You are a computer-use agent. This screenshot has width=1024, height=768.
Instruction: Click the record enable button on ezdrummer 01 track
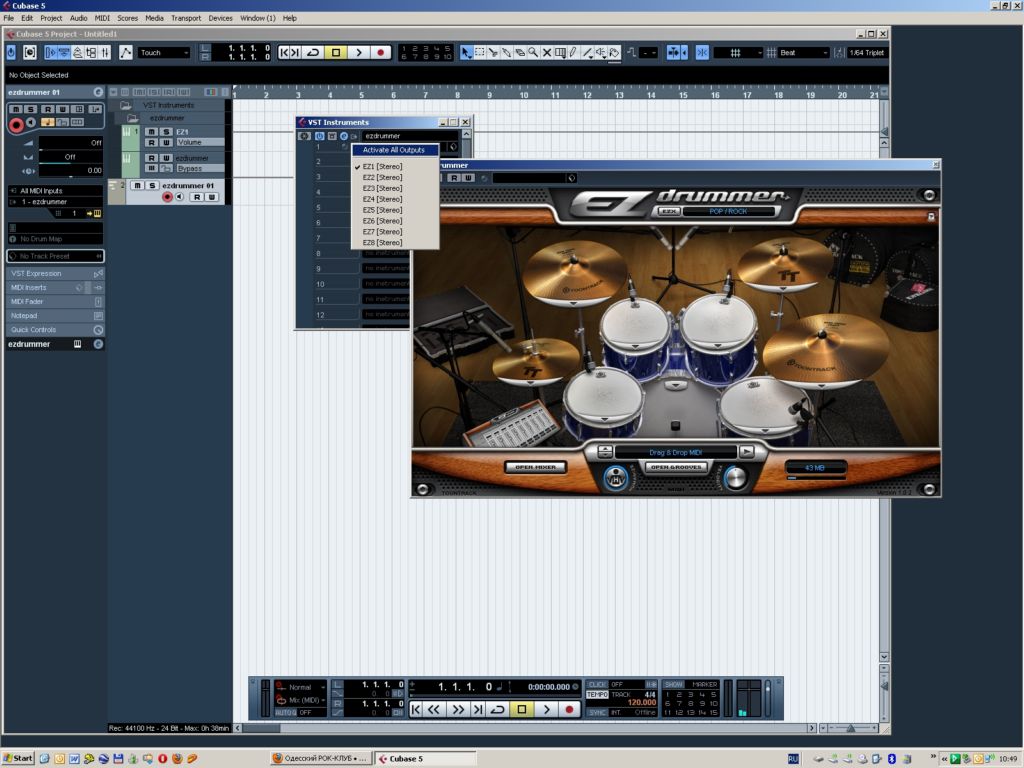167,197
